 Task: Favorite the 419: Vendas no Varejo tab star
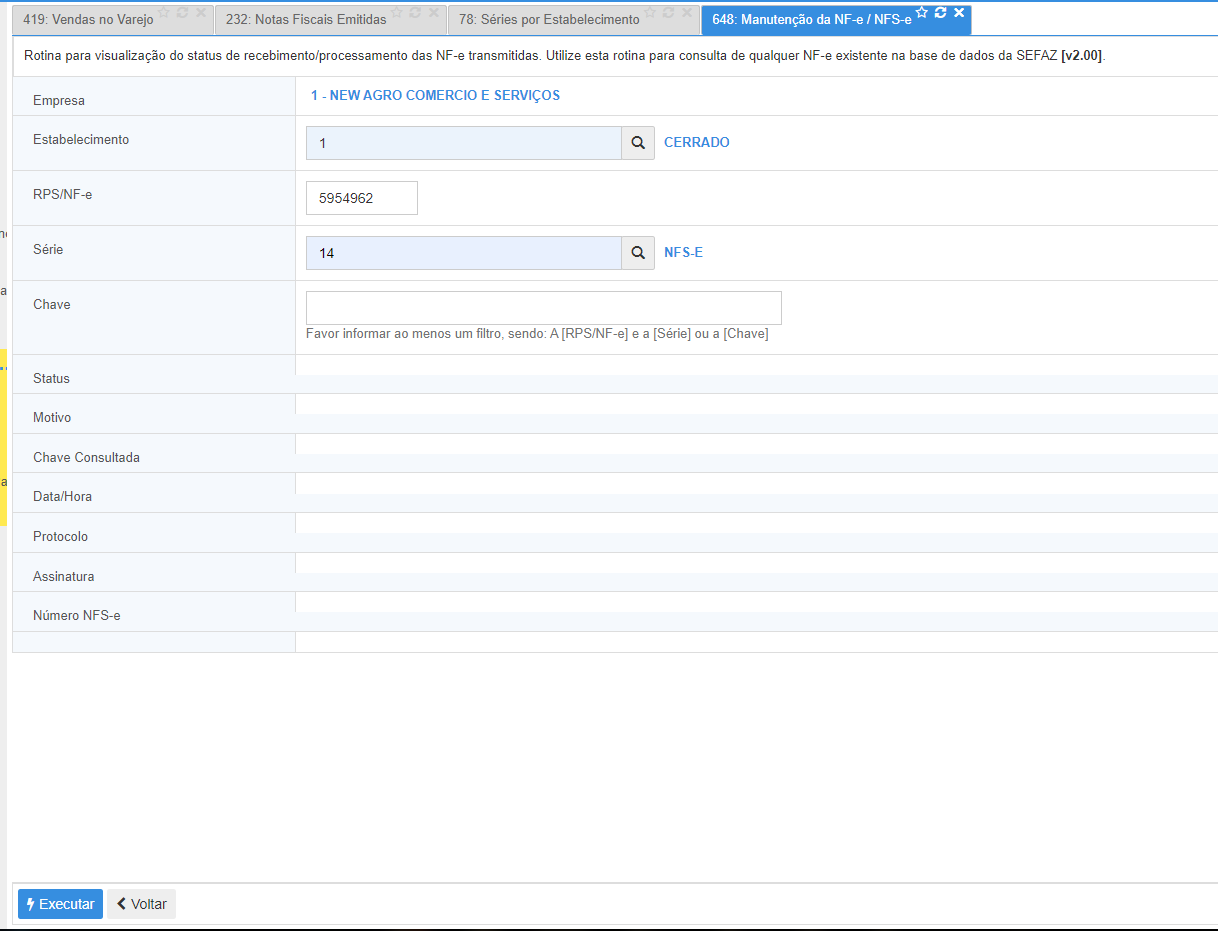coord(164,13)
